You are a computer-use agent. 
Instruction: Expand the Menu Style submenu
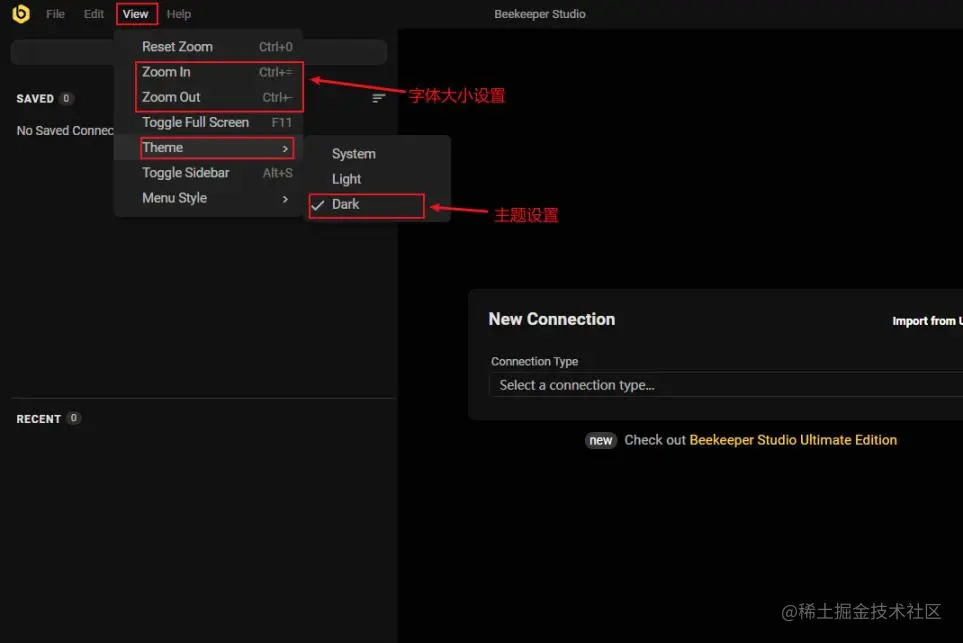coord(208,198)
